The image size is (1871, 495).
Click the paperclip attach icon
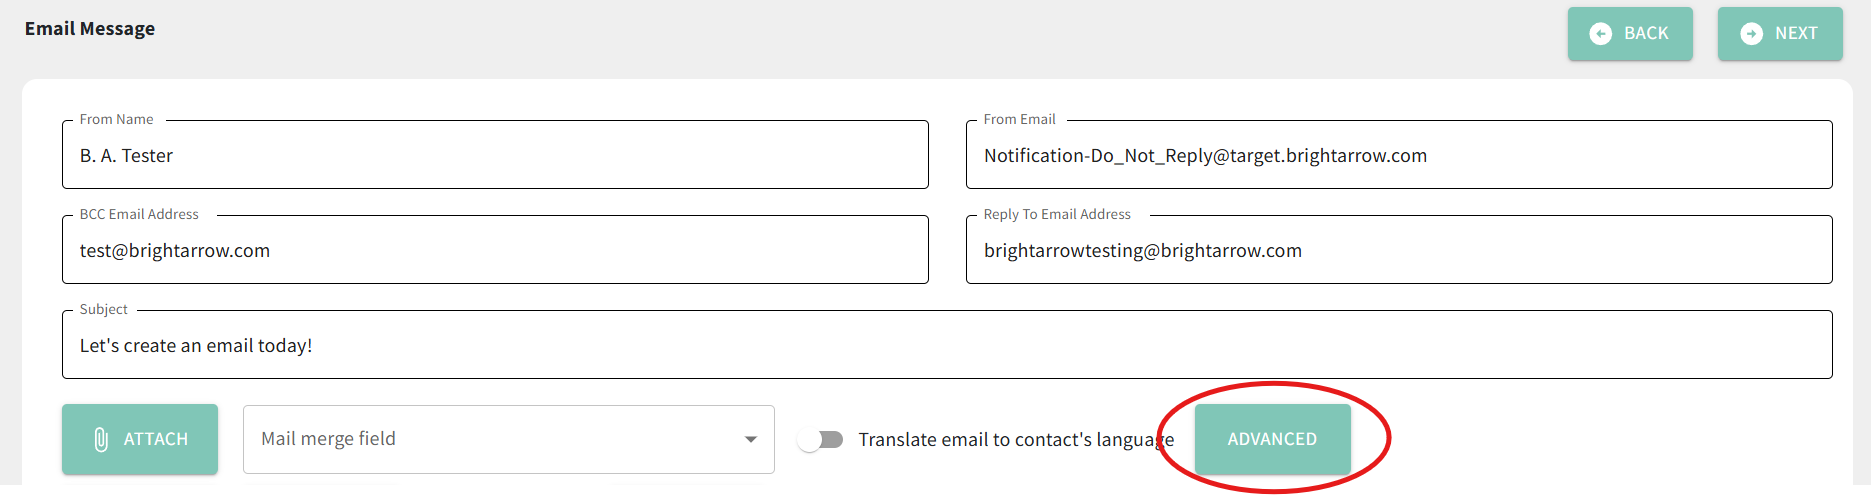coord(101,439)
